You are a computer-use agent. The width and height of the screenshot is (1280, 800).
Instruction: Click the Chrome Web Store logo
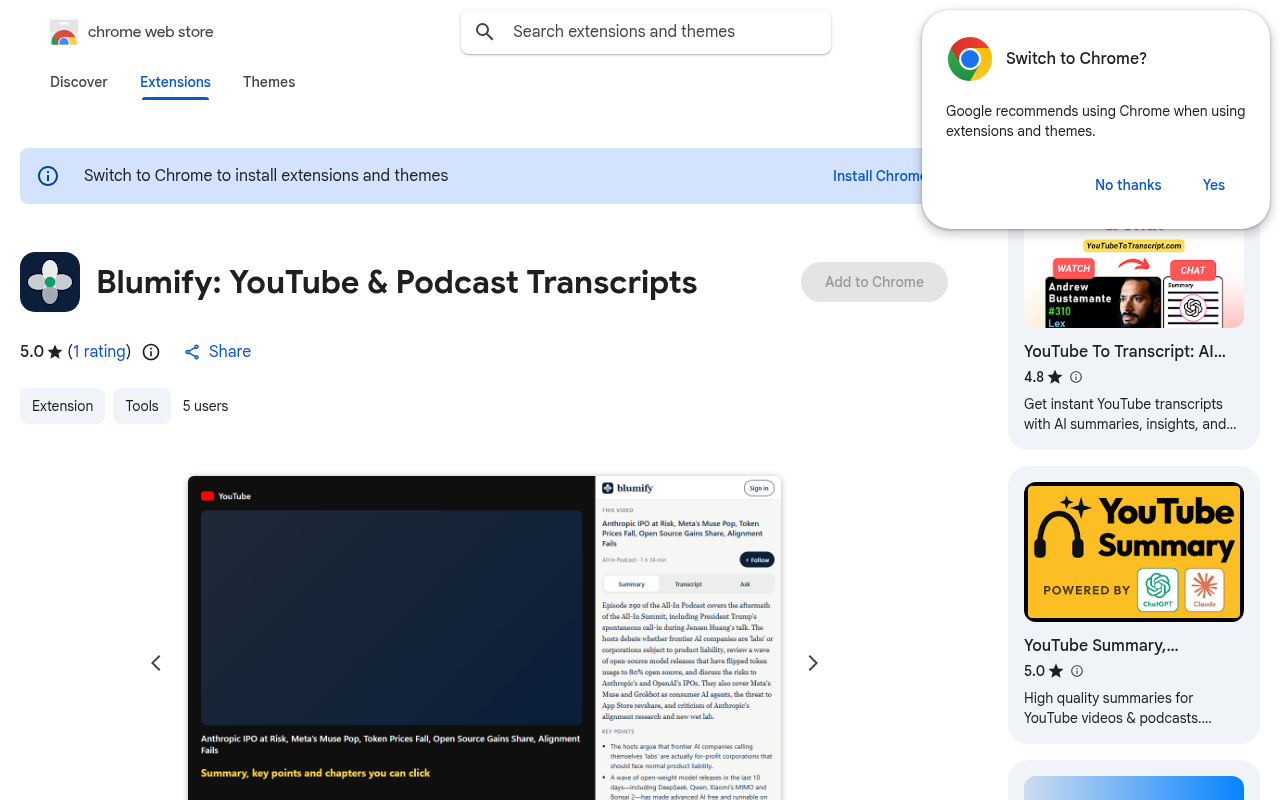[x=64, y=32]
